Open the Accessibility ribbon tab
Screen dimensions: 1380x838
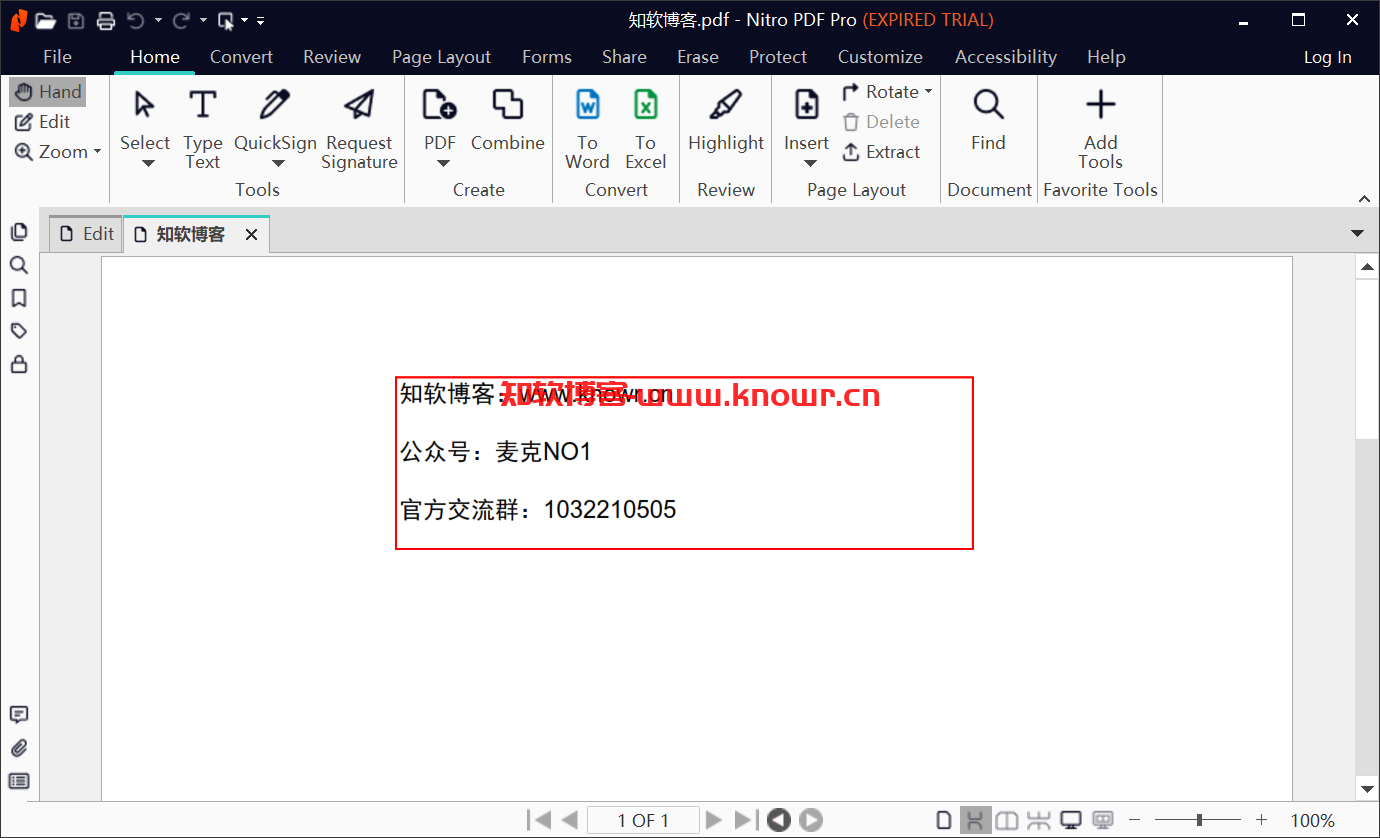(x=1006, y=57)
